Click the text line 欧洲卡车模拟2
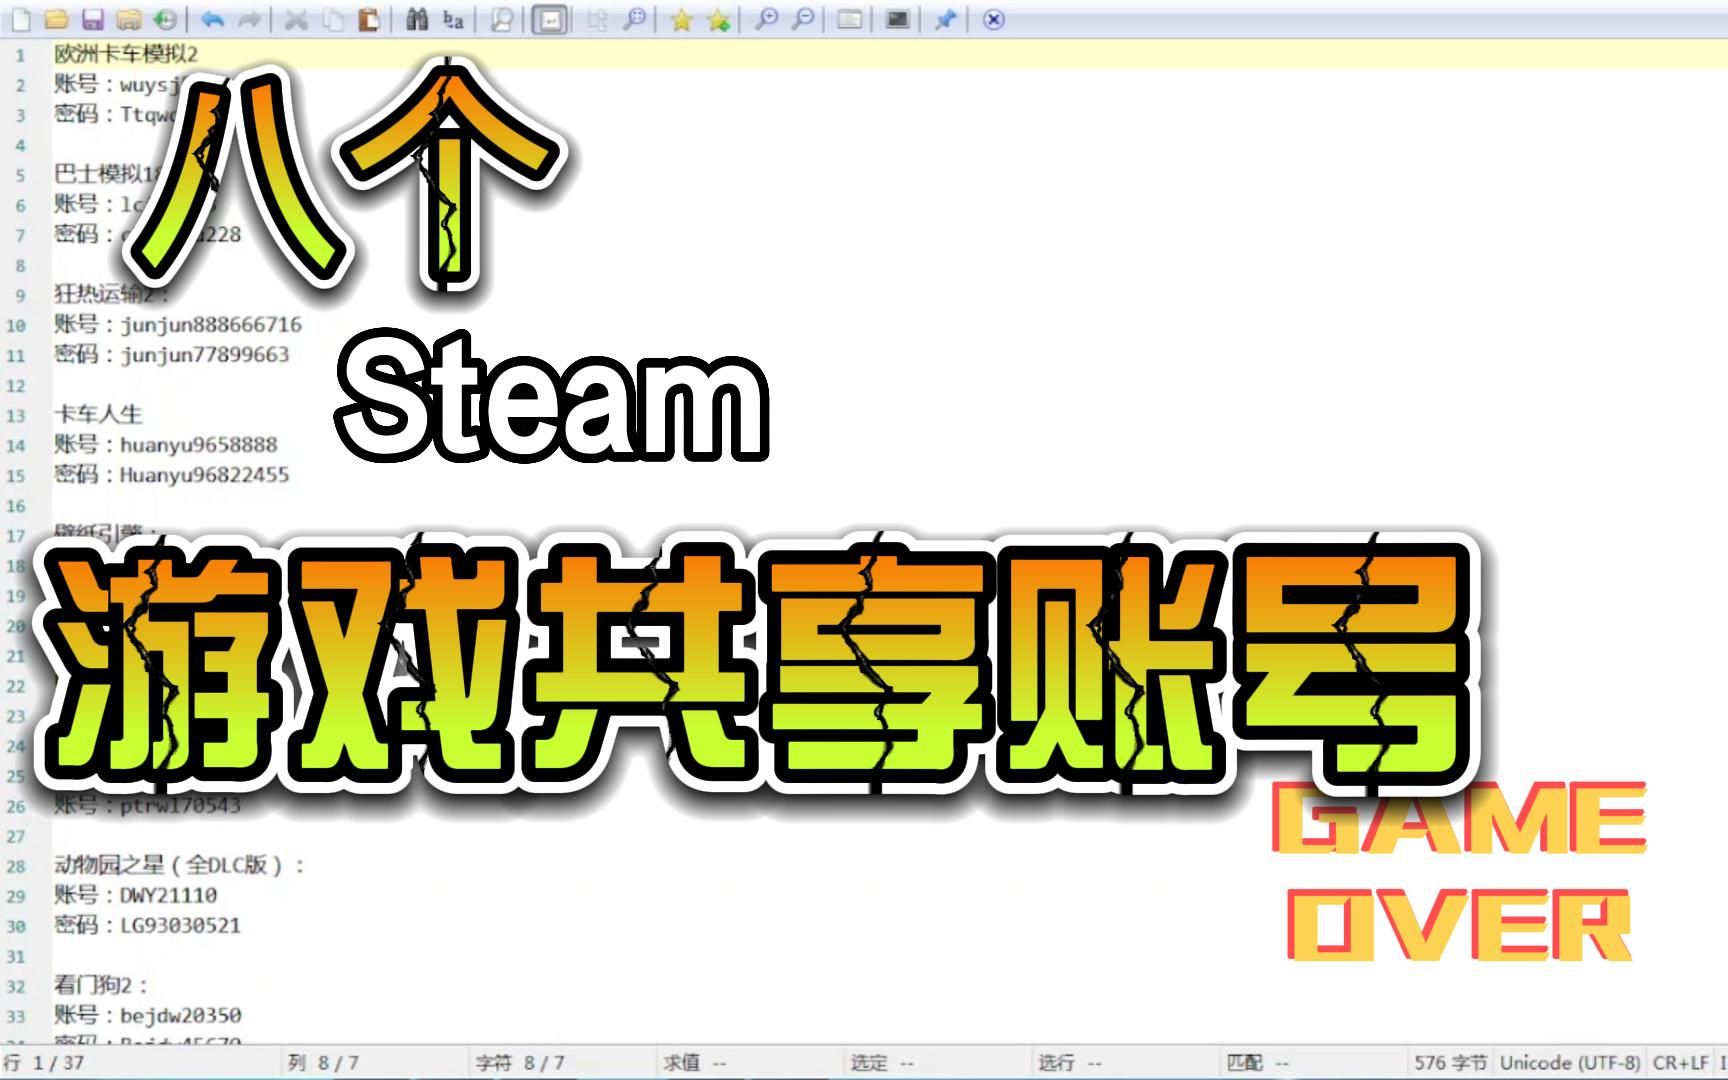 click(126, 54)
